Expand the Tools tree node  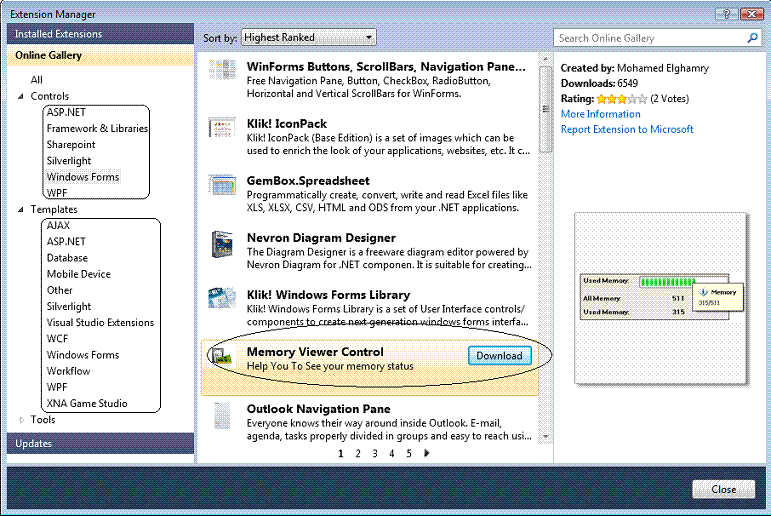[21, 420]
